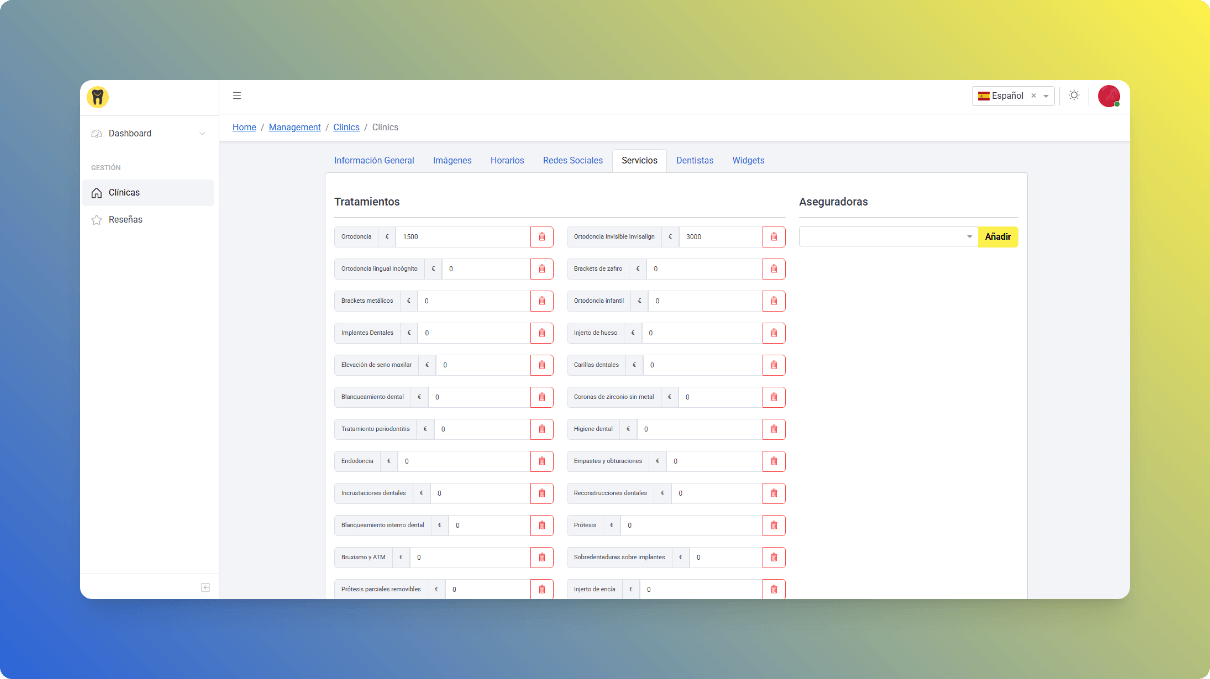
Task: Click the tooth logo icon
Action: (x=97, y=96)
